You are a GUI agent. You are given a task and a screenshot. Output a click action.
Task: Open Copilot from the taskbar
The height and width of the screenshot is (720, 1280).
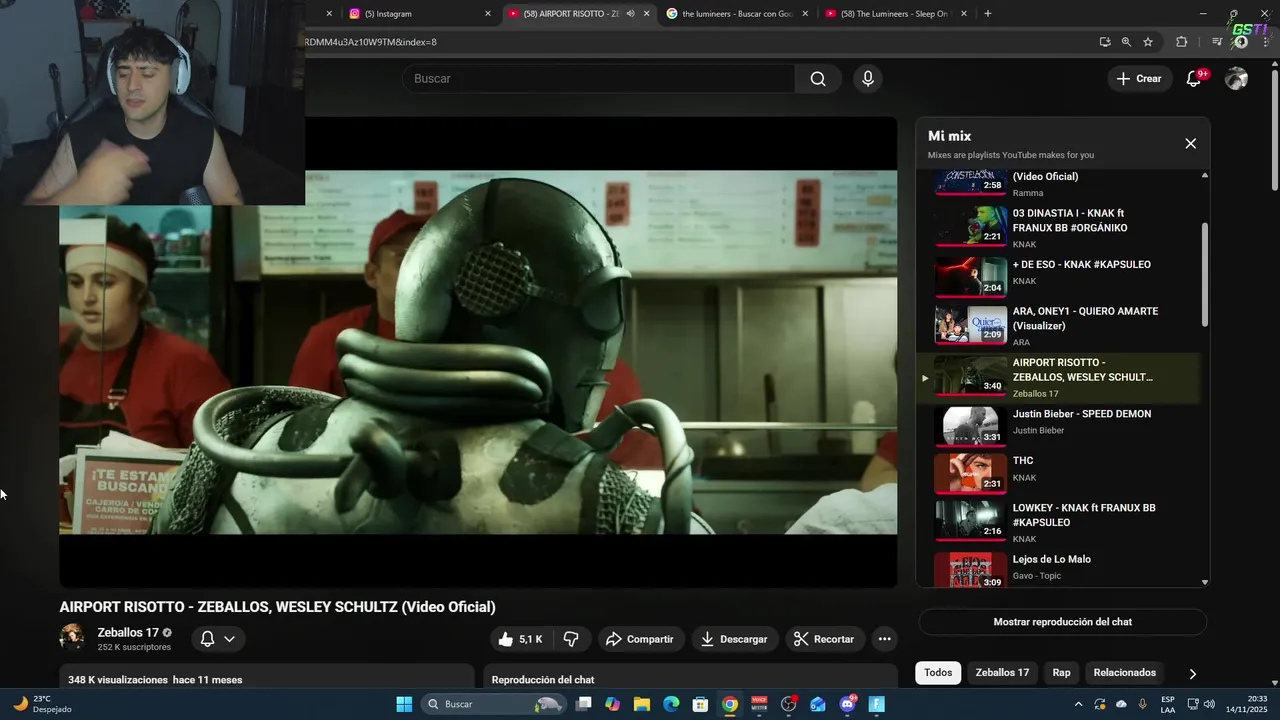[x=613, y=704]
